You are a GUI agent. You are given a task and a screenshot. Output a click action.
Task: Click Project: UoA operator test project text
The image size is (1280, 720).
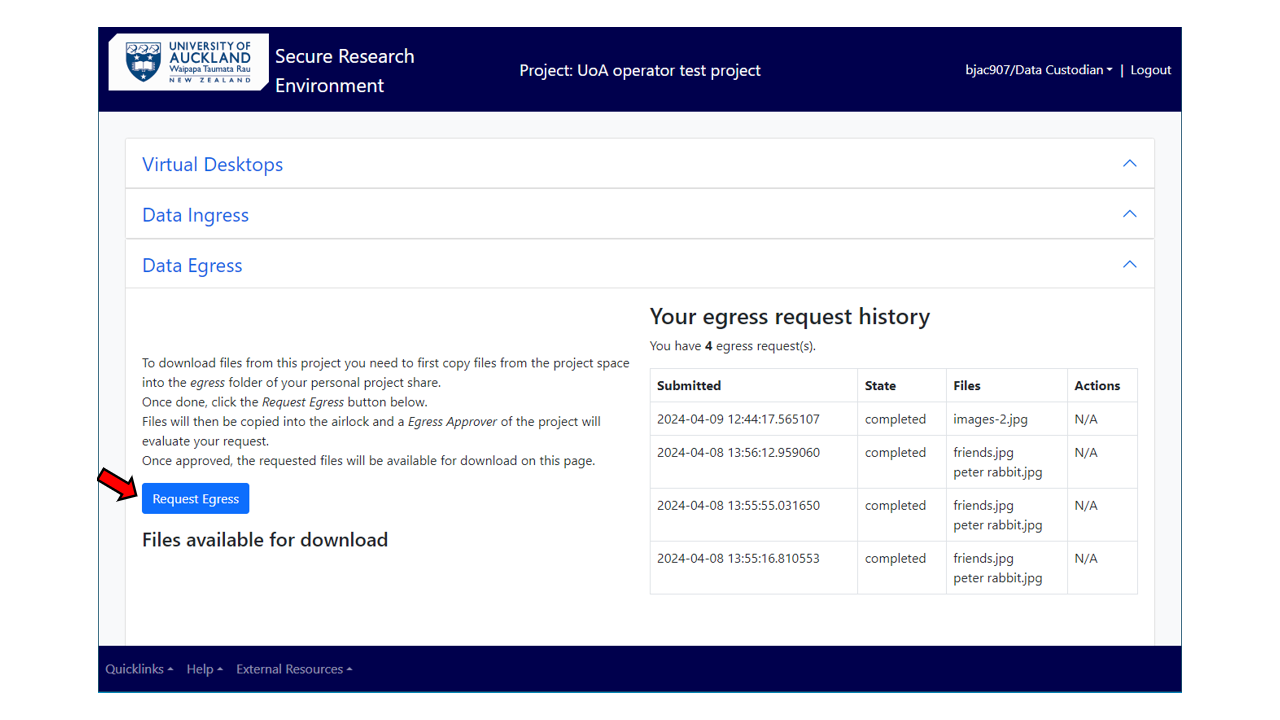(640, 70)
